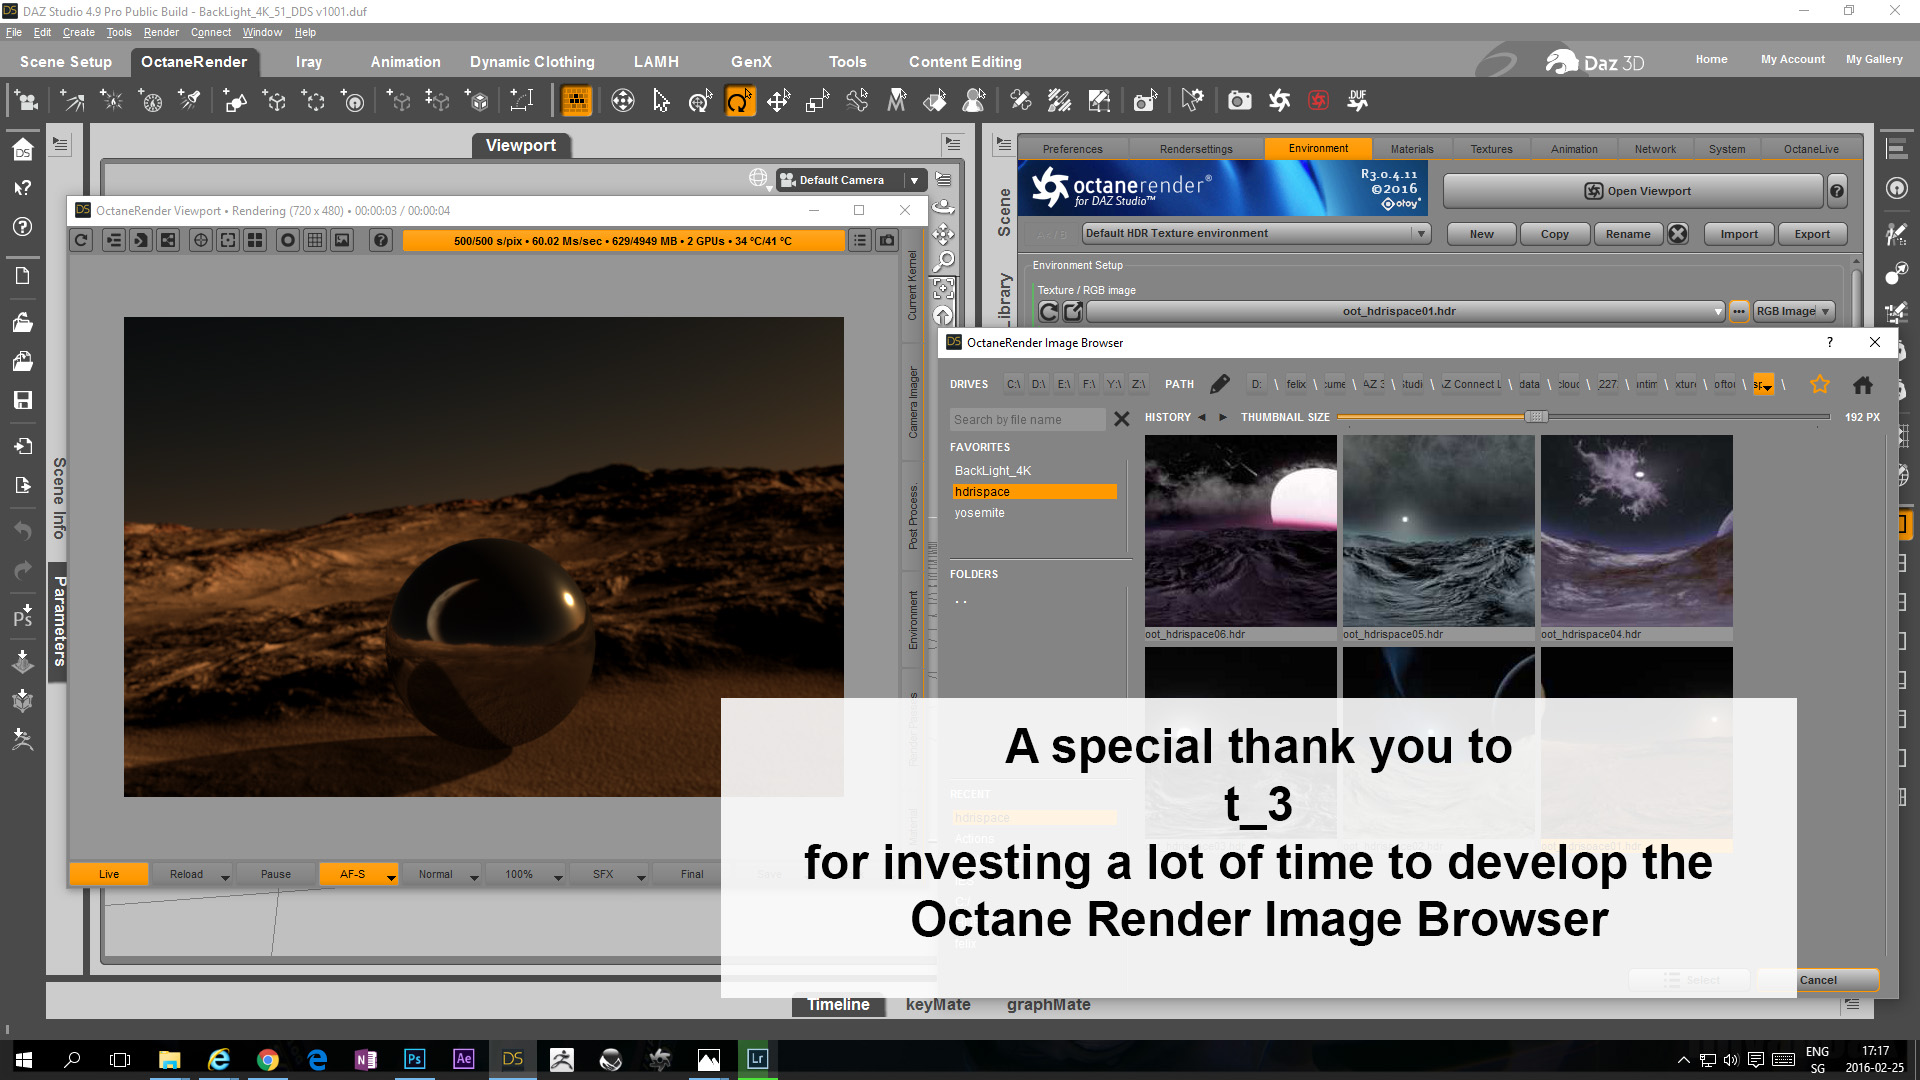Viewport: 1920px width, 1080px height.
Task: Select the Universal tool icon
Action: [700, 100]
